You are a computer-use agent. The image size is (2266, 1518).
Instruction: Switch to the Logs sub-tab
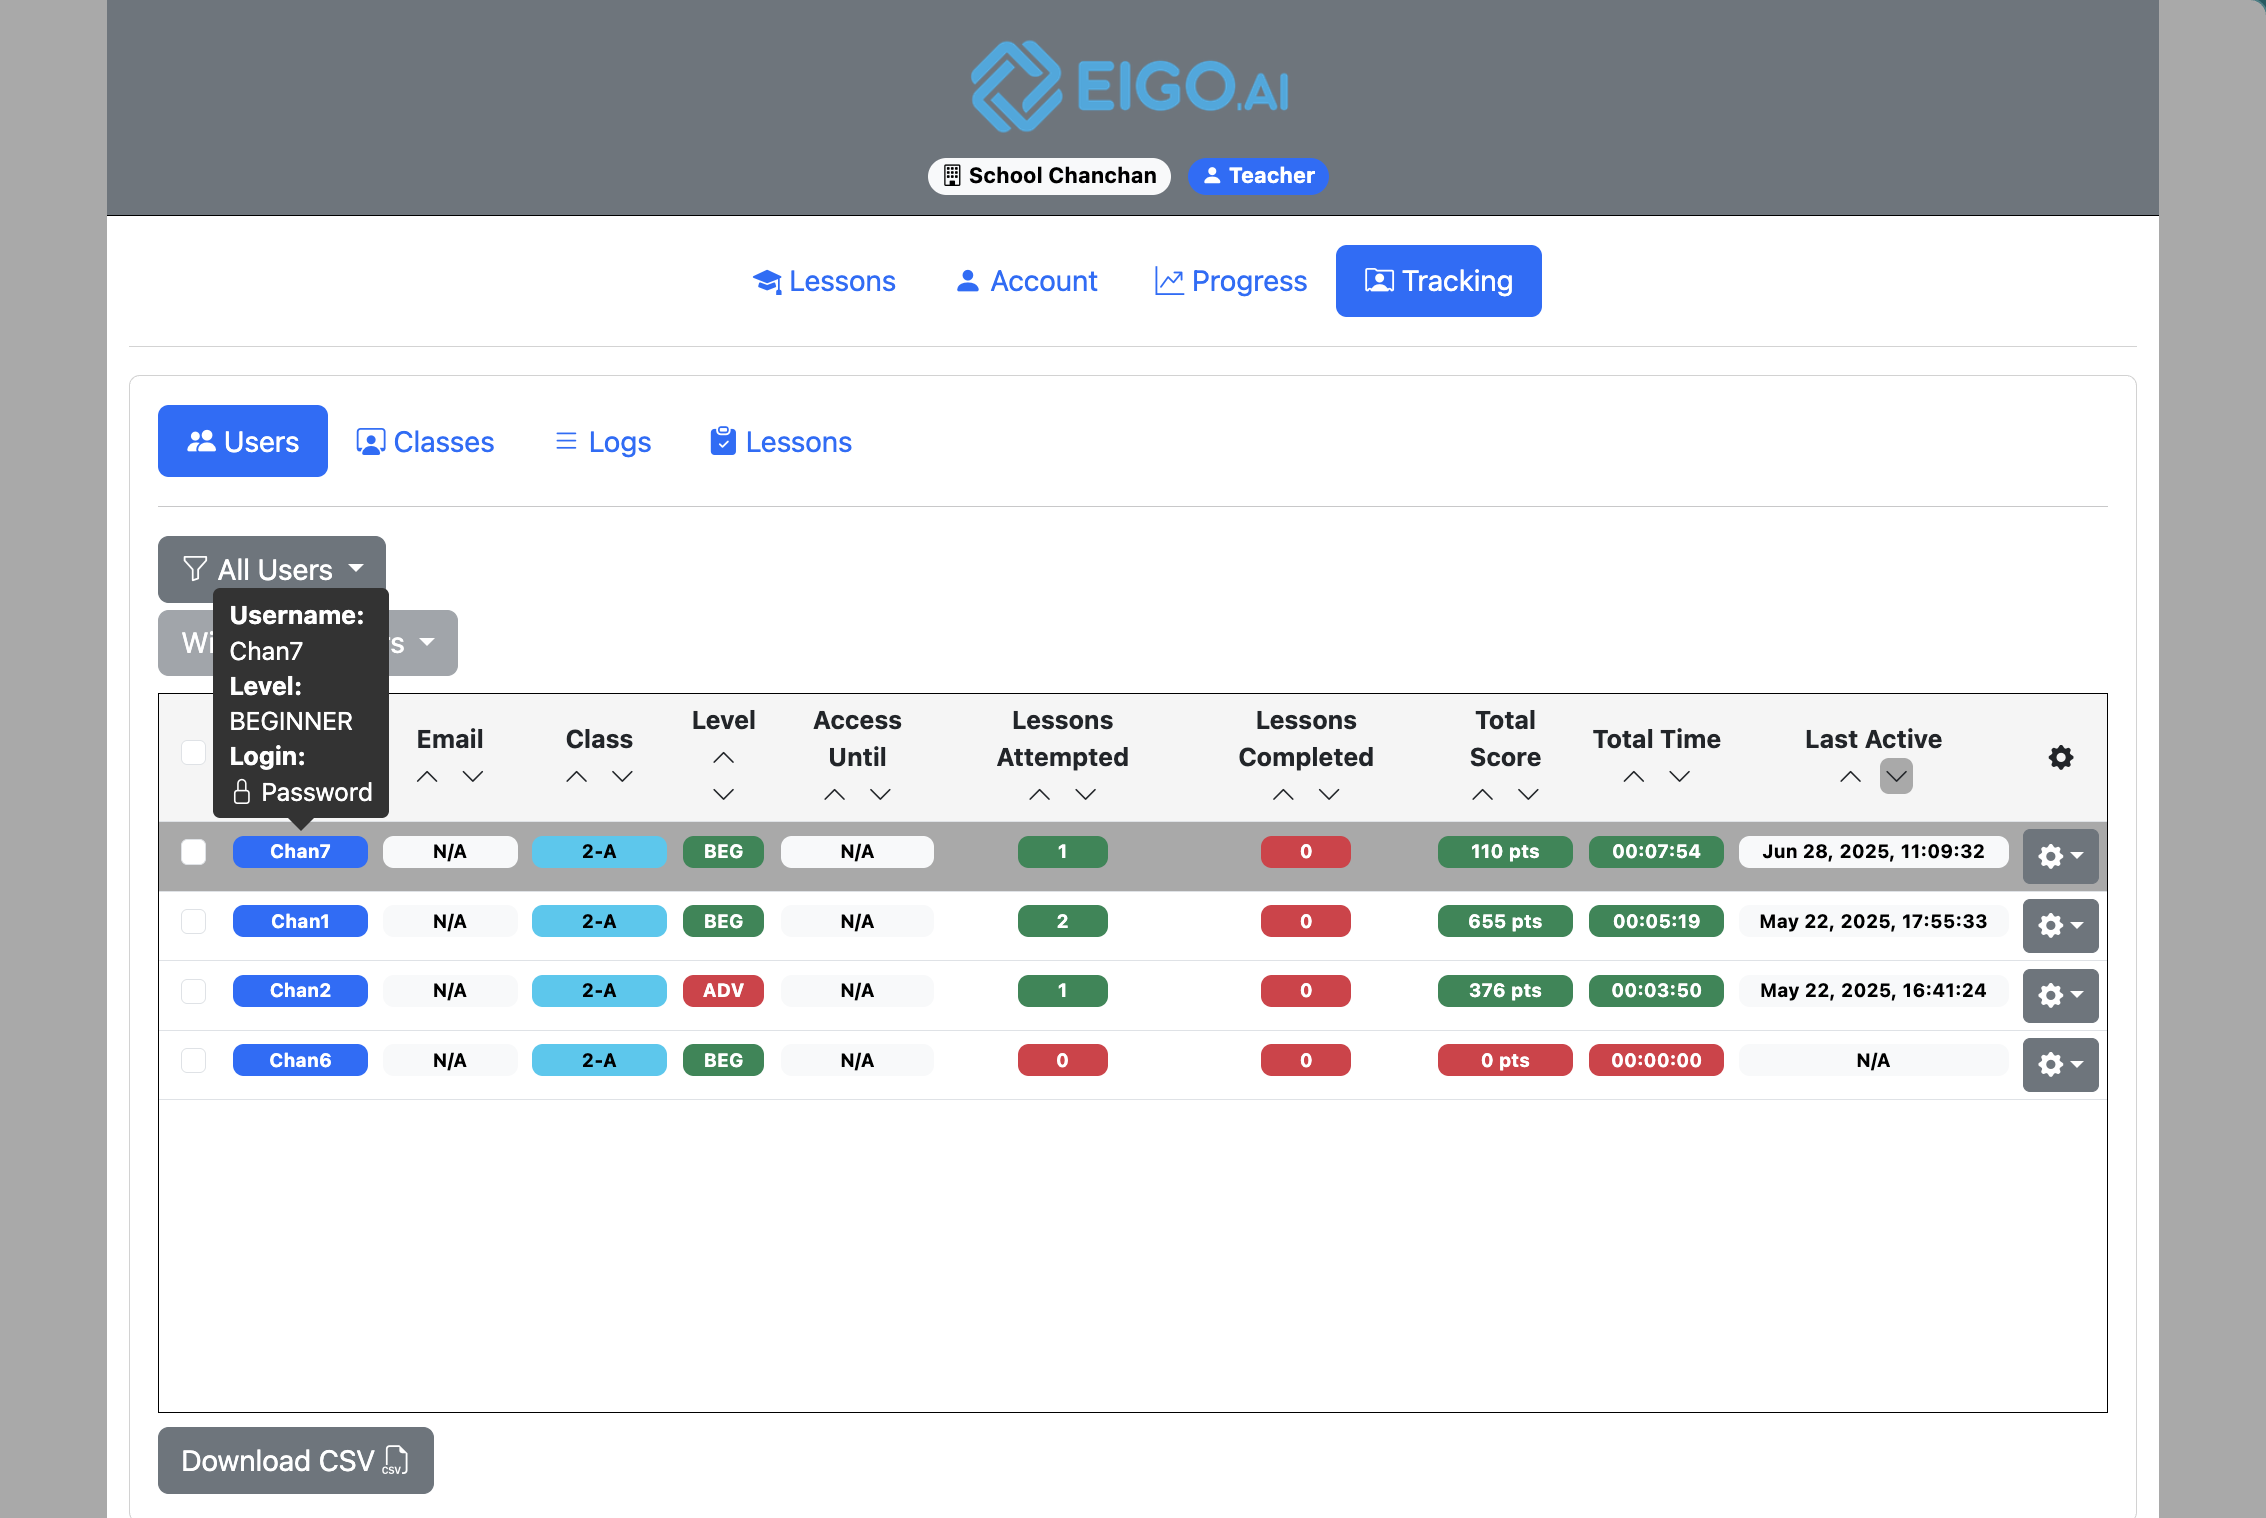point(603,441)
